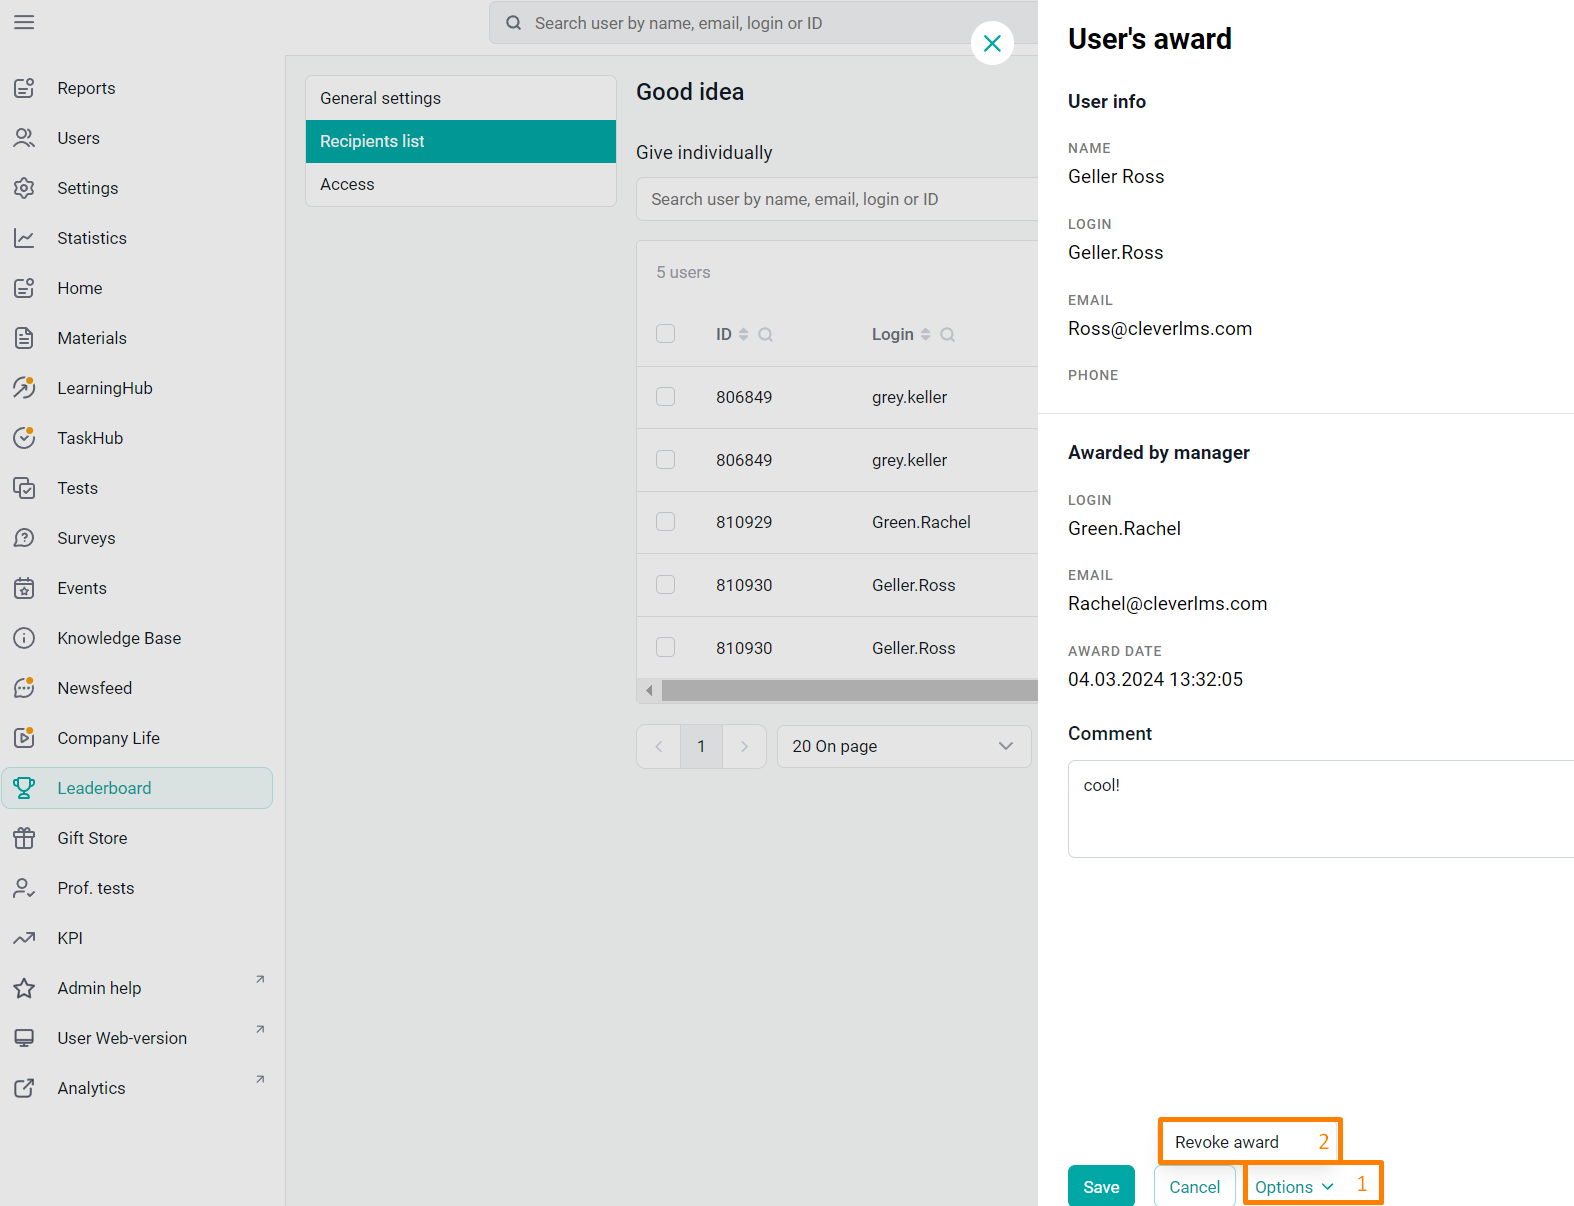Toggle the select-all checkbox in table header
Screen dimensions: 1574x1206
point(665,334)
